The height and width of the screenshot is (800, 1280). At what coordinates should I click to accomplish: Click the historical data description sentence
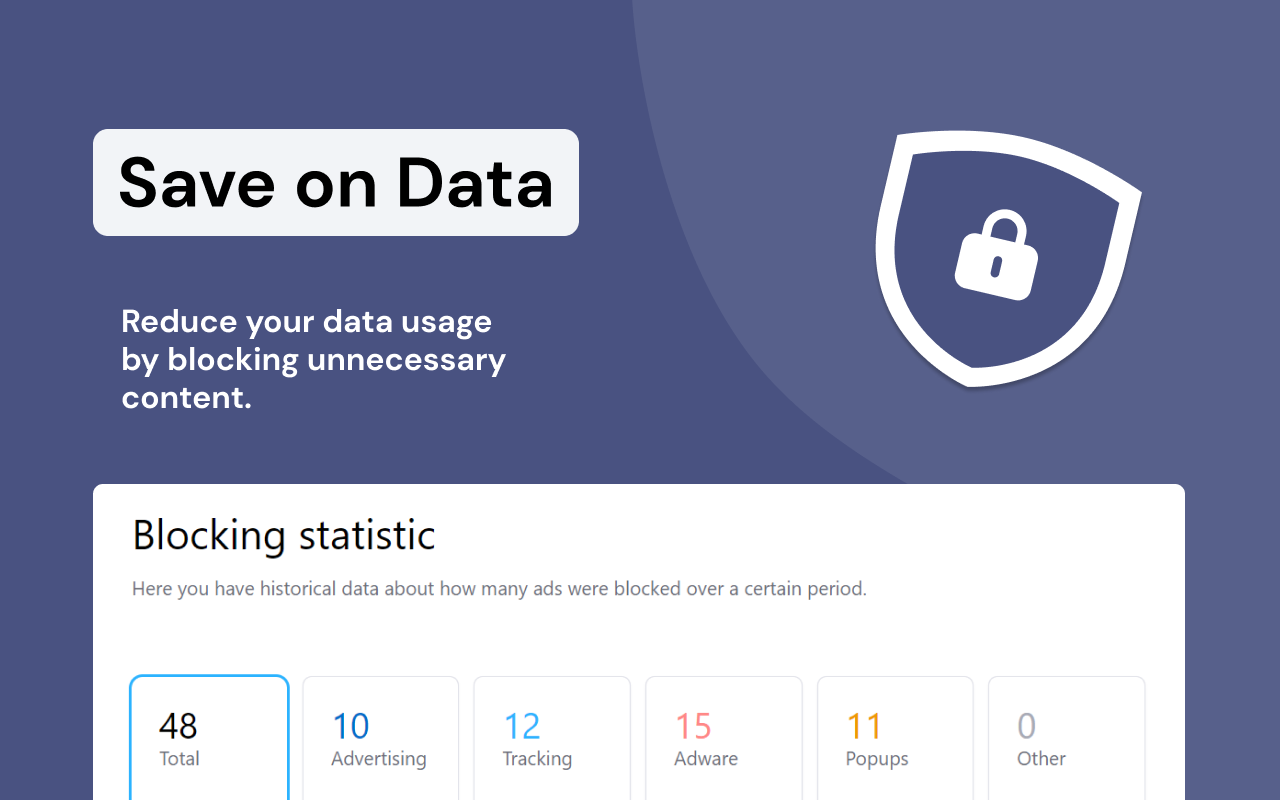pos(499,589)
